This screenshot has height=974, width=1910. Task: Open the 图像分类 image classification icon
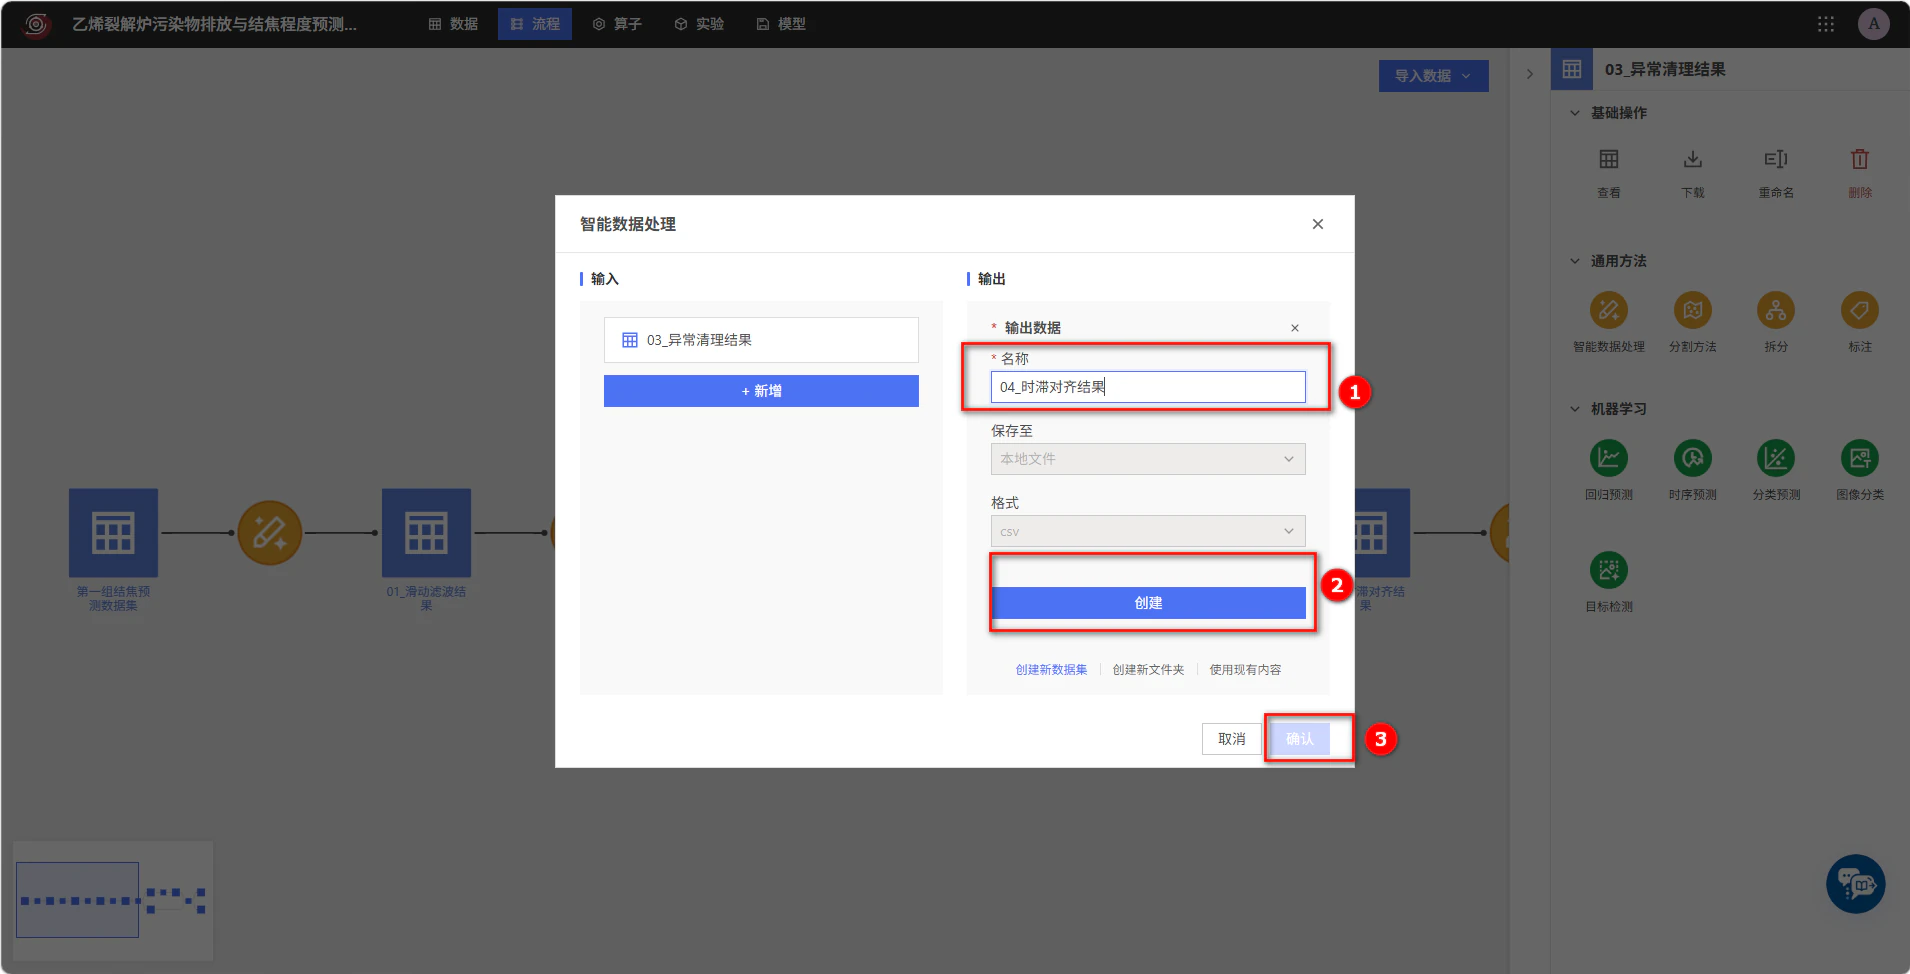[x=1859, y=458]
